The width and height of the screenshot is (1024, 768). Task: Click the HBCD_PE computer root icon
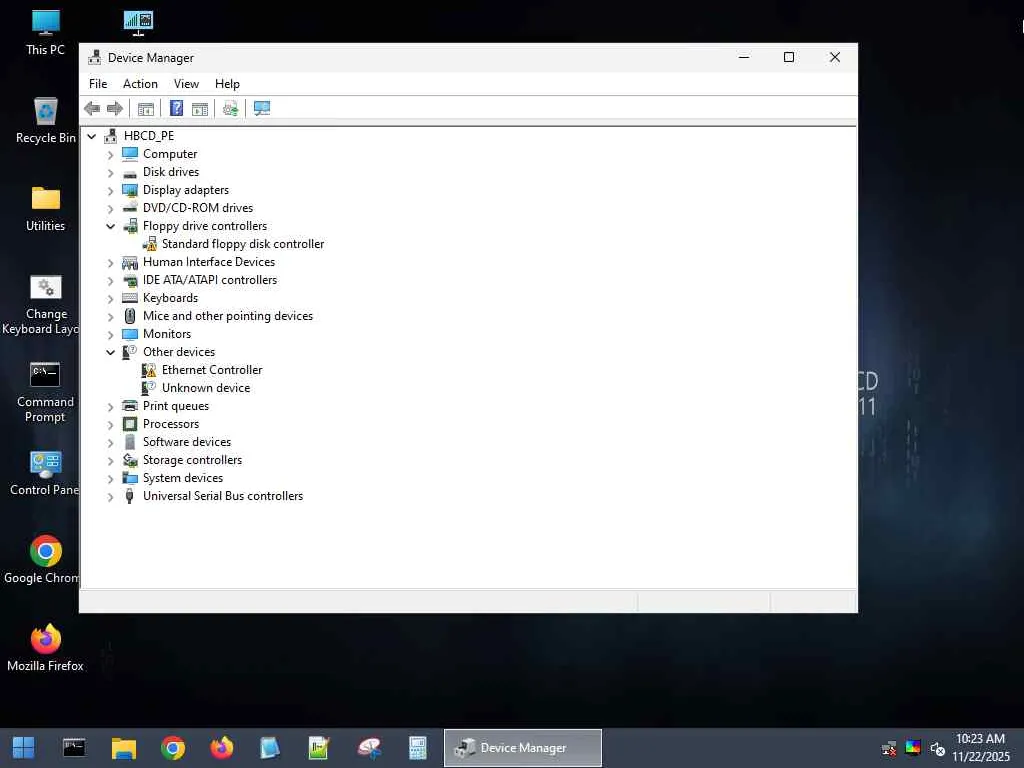(111, 136)
